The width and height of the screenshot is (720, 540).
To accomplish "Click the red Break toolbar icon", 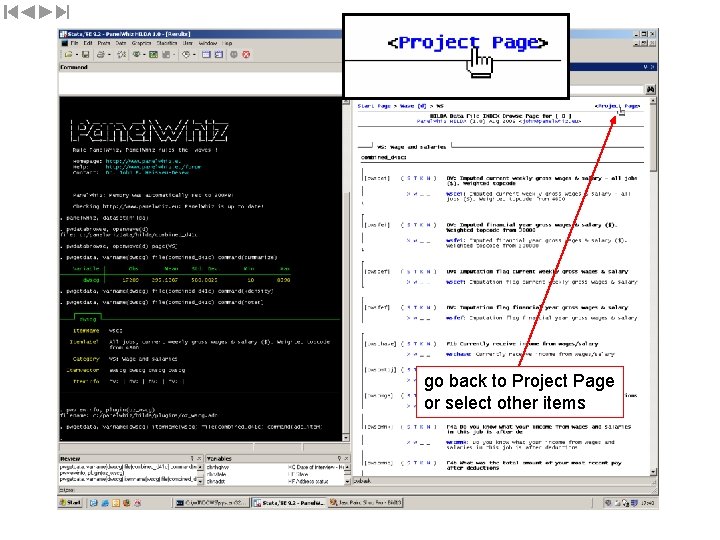I will (246, 55).
